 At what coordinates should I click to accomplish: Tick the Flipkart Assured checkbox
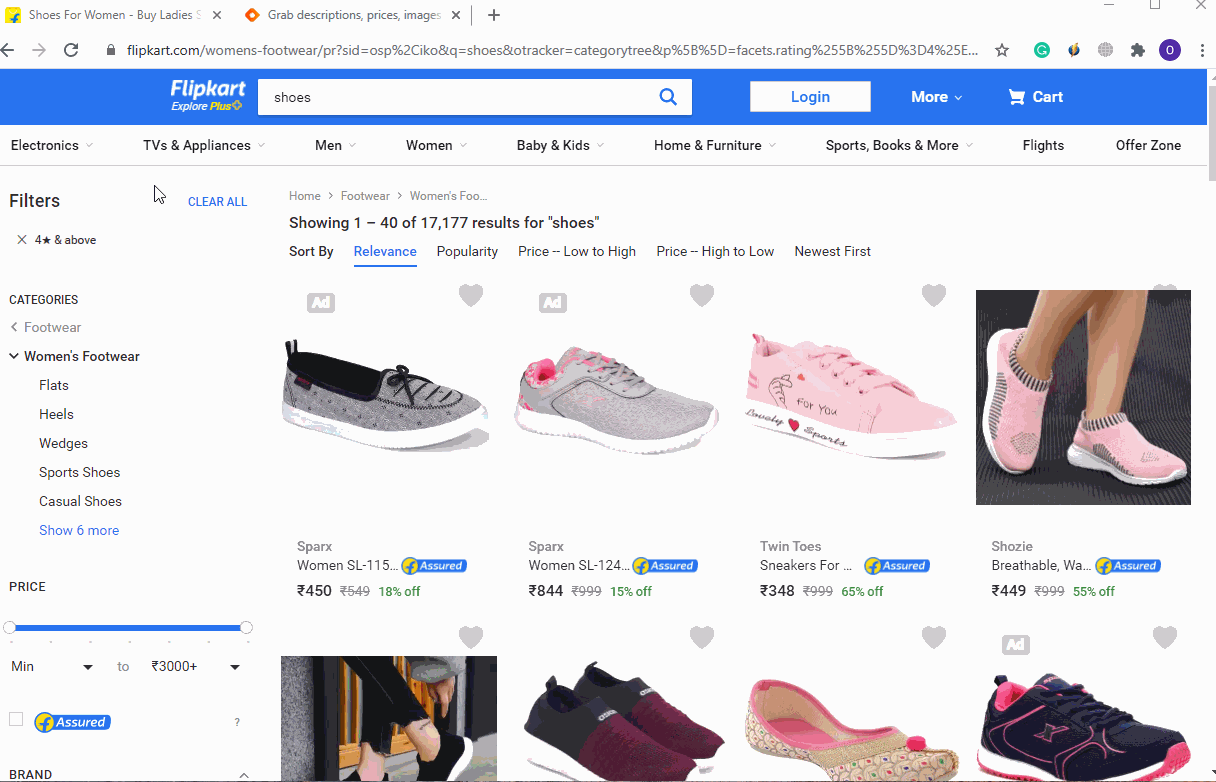pos(16,719)
